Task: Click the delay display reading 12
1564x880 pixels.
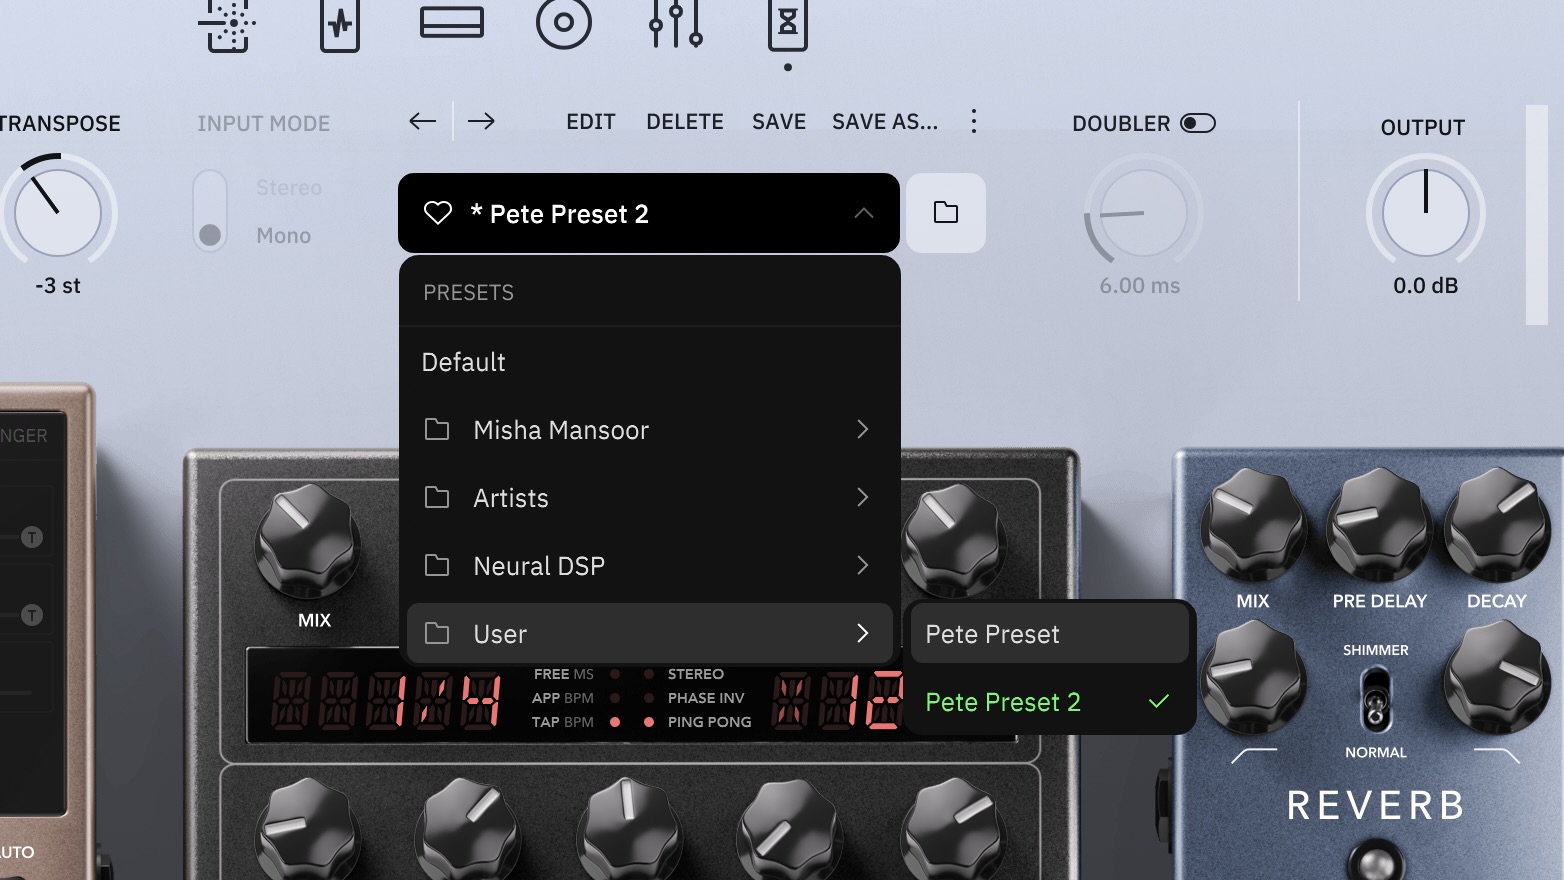Action: [838, 699]
